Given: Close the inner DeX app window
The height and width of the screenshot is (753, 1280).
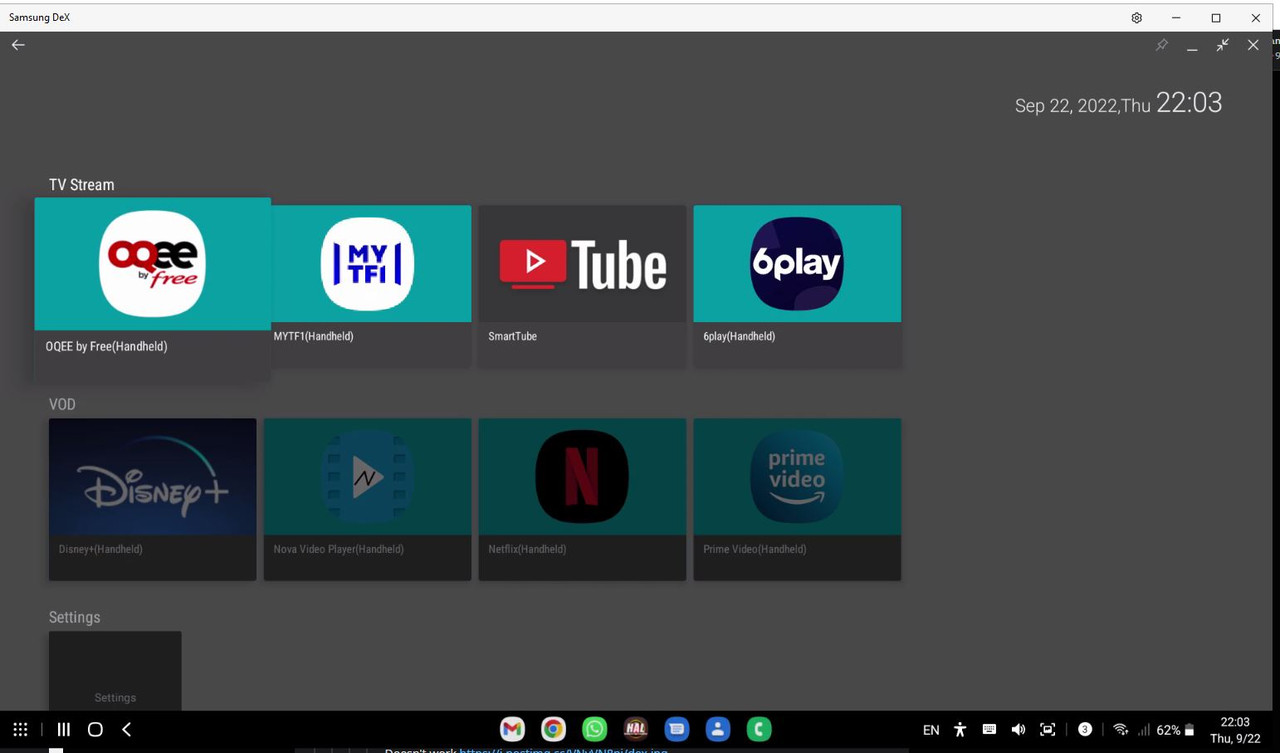Looking at the screenshot, I should tap(1253, 45).
